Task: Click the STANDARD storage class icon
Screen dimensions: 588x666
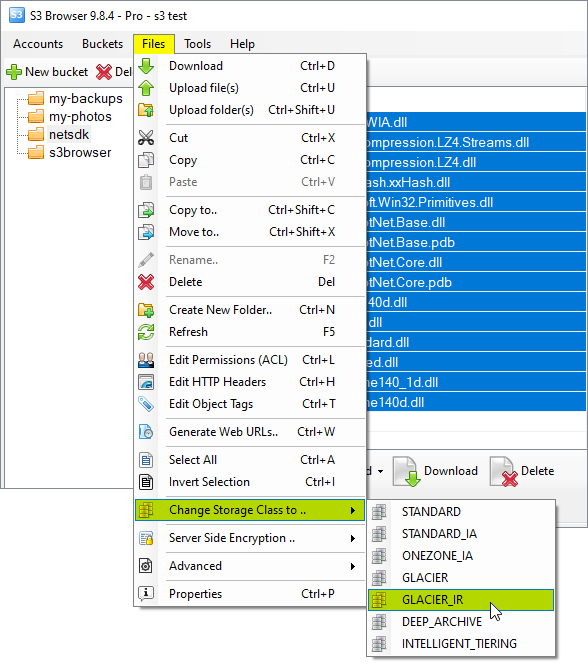Action: click(379, 512)
